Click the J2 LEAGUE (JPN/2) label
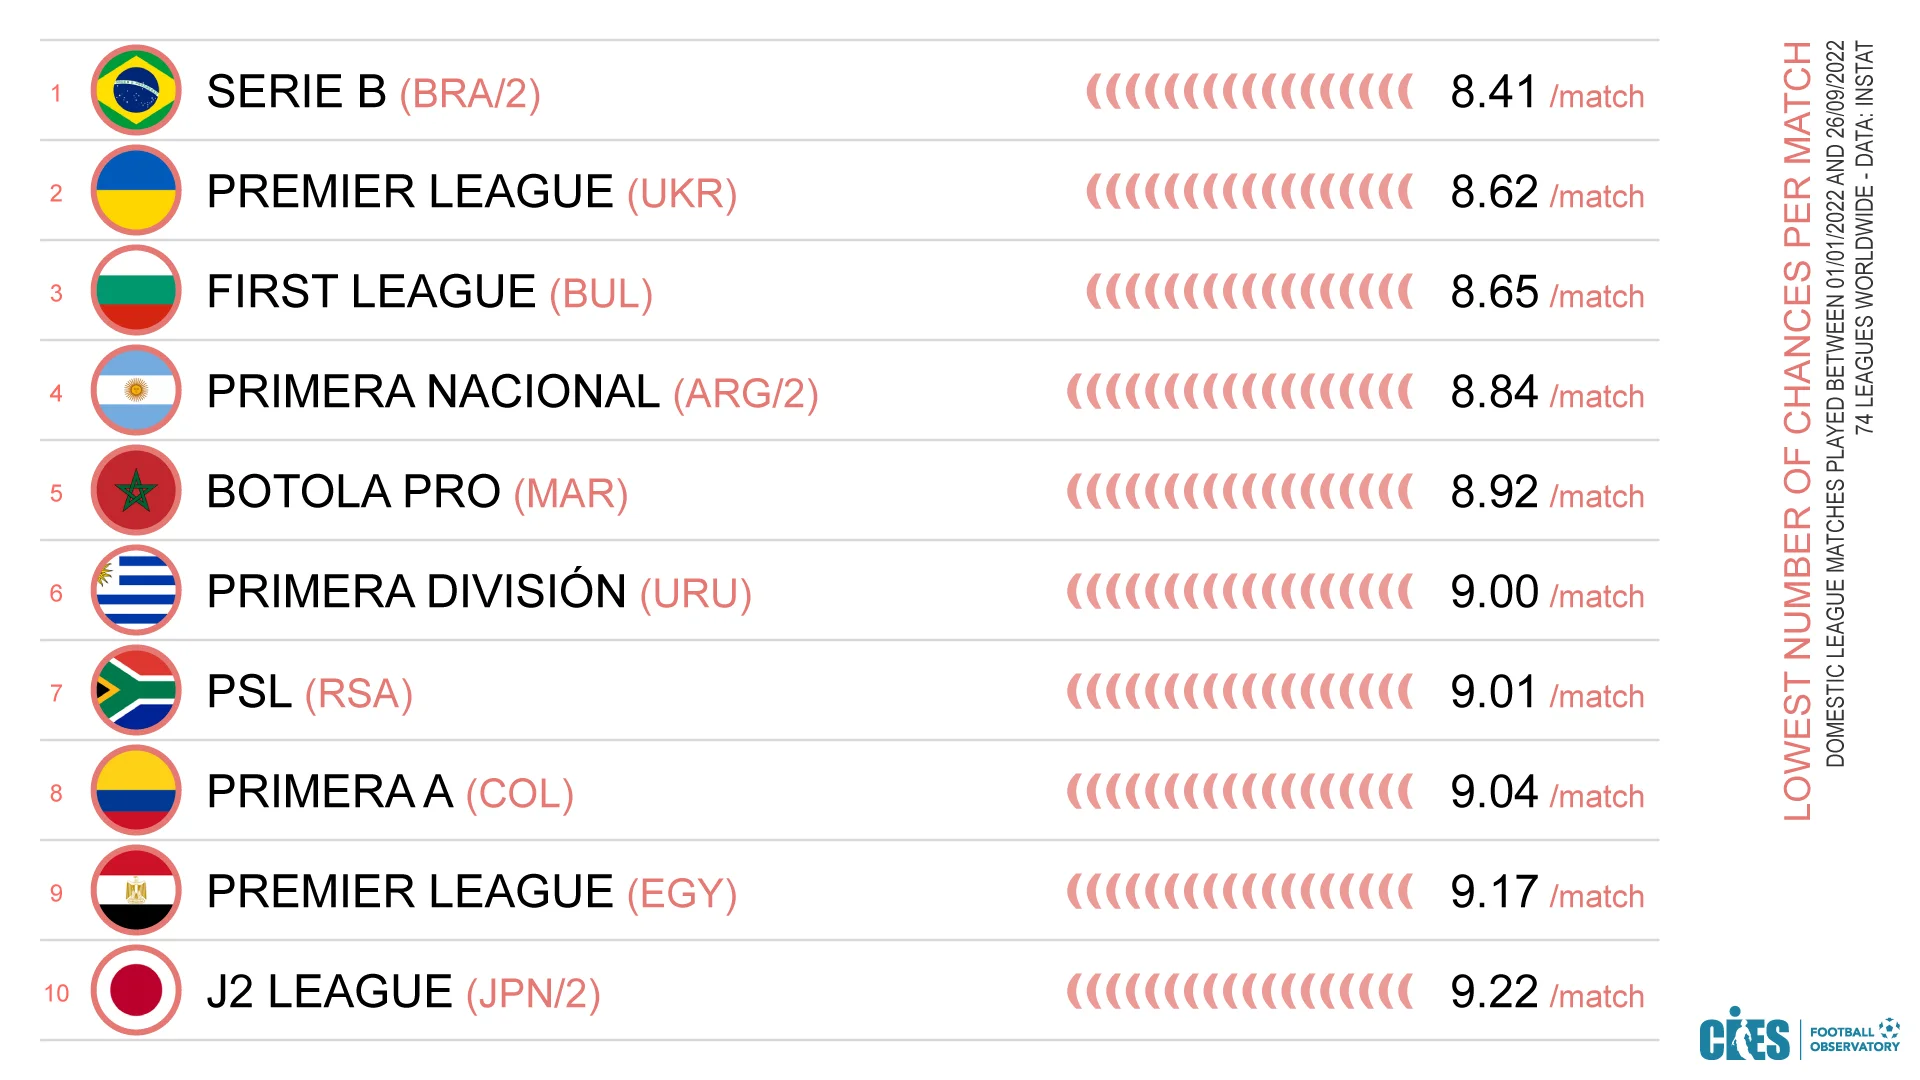Viewport: 1920px width, 1080px height. click(x=403, y=993)
